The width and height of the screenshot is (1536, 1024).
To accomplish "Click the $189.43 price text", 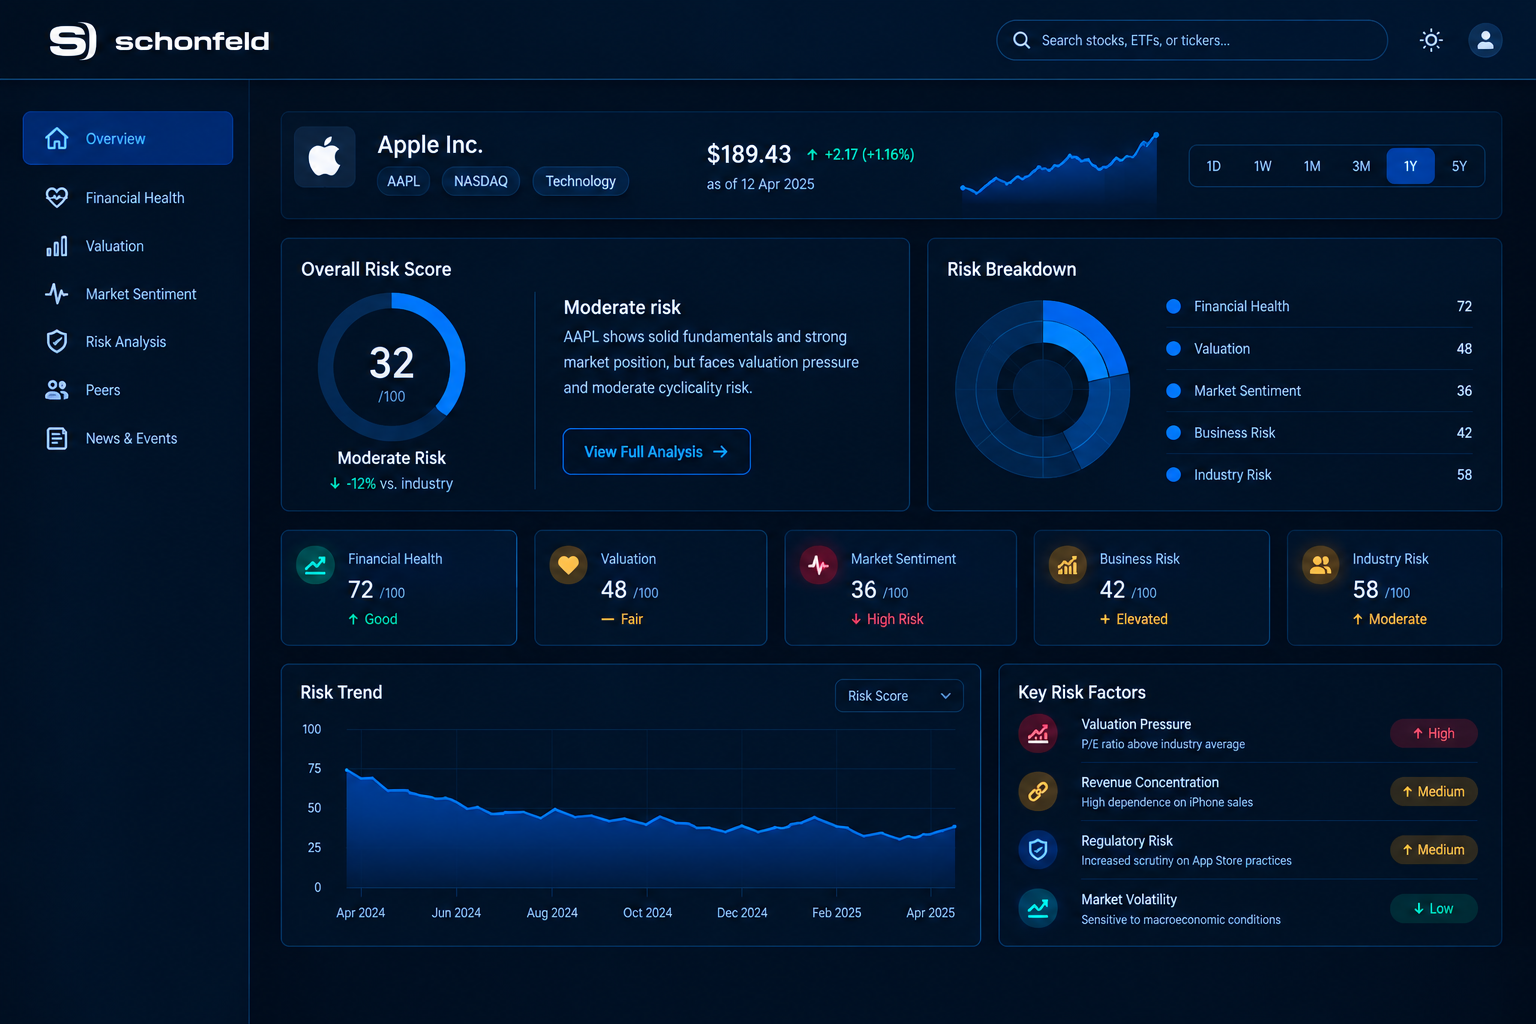I will pyautogui.click(x=749, y=154).
